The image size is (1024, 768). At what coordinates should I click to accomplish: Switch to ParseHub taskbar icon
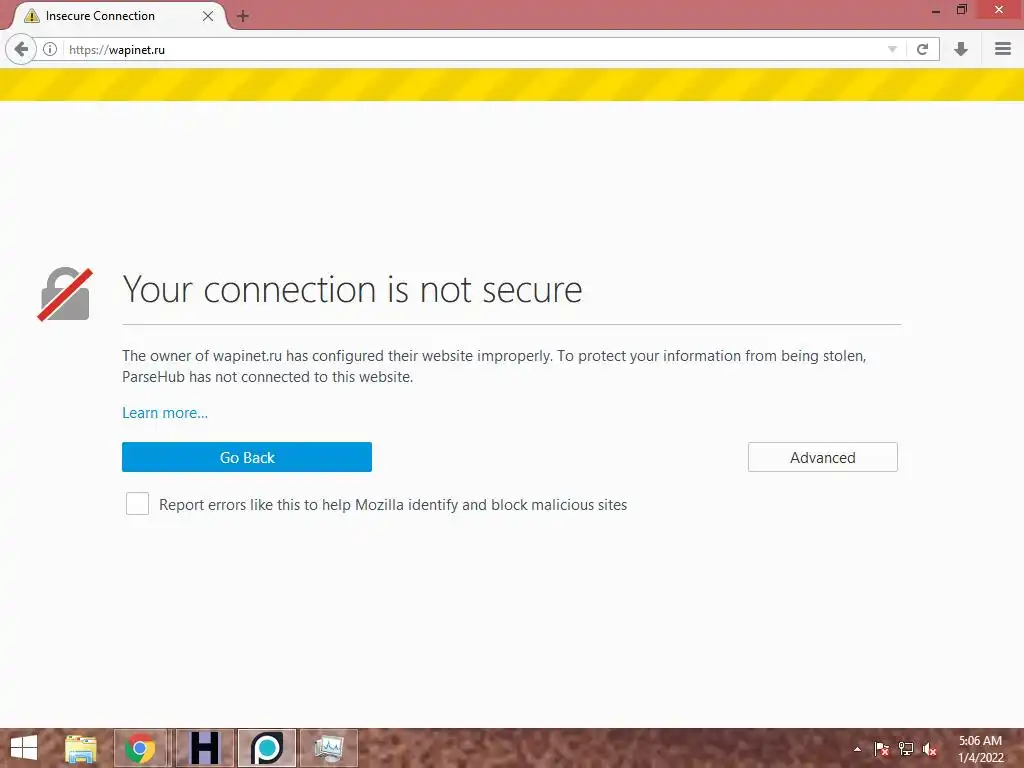(266, 748)
